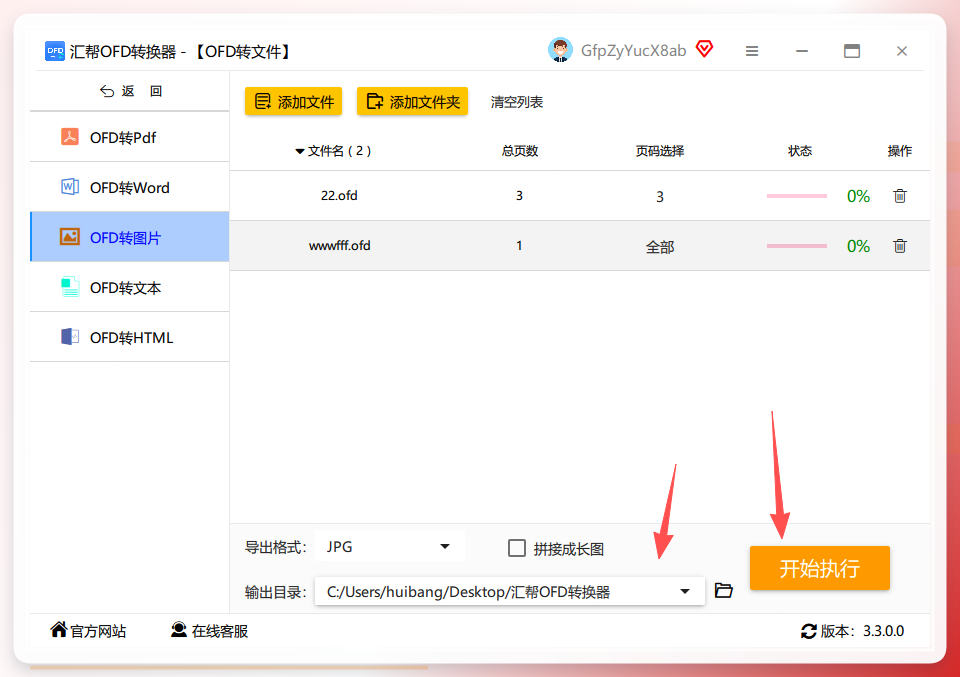The width and height of the screenshot is (960, 677).
Task: Open the OFD转文本 tab
Action: [130, 287]
